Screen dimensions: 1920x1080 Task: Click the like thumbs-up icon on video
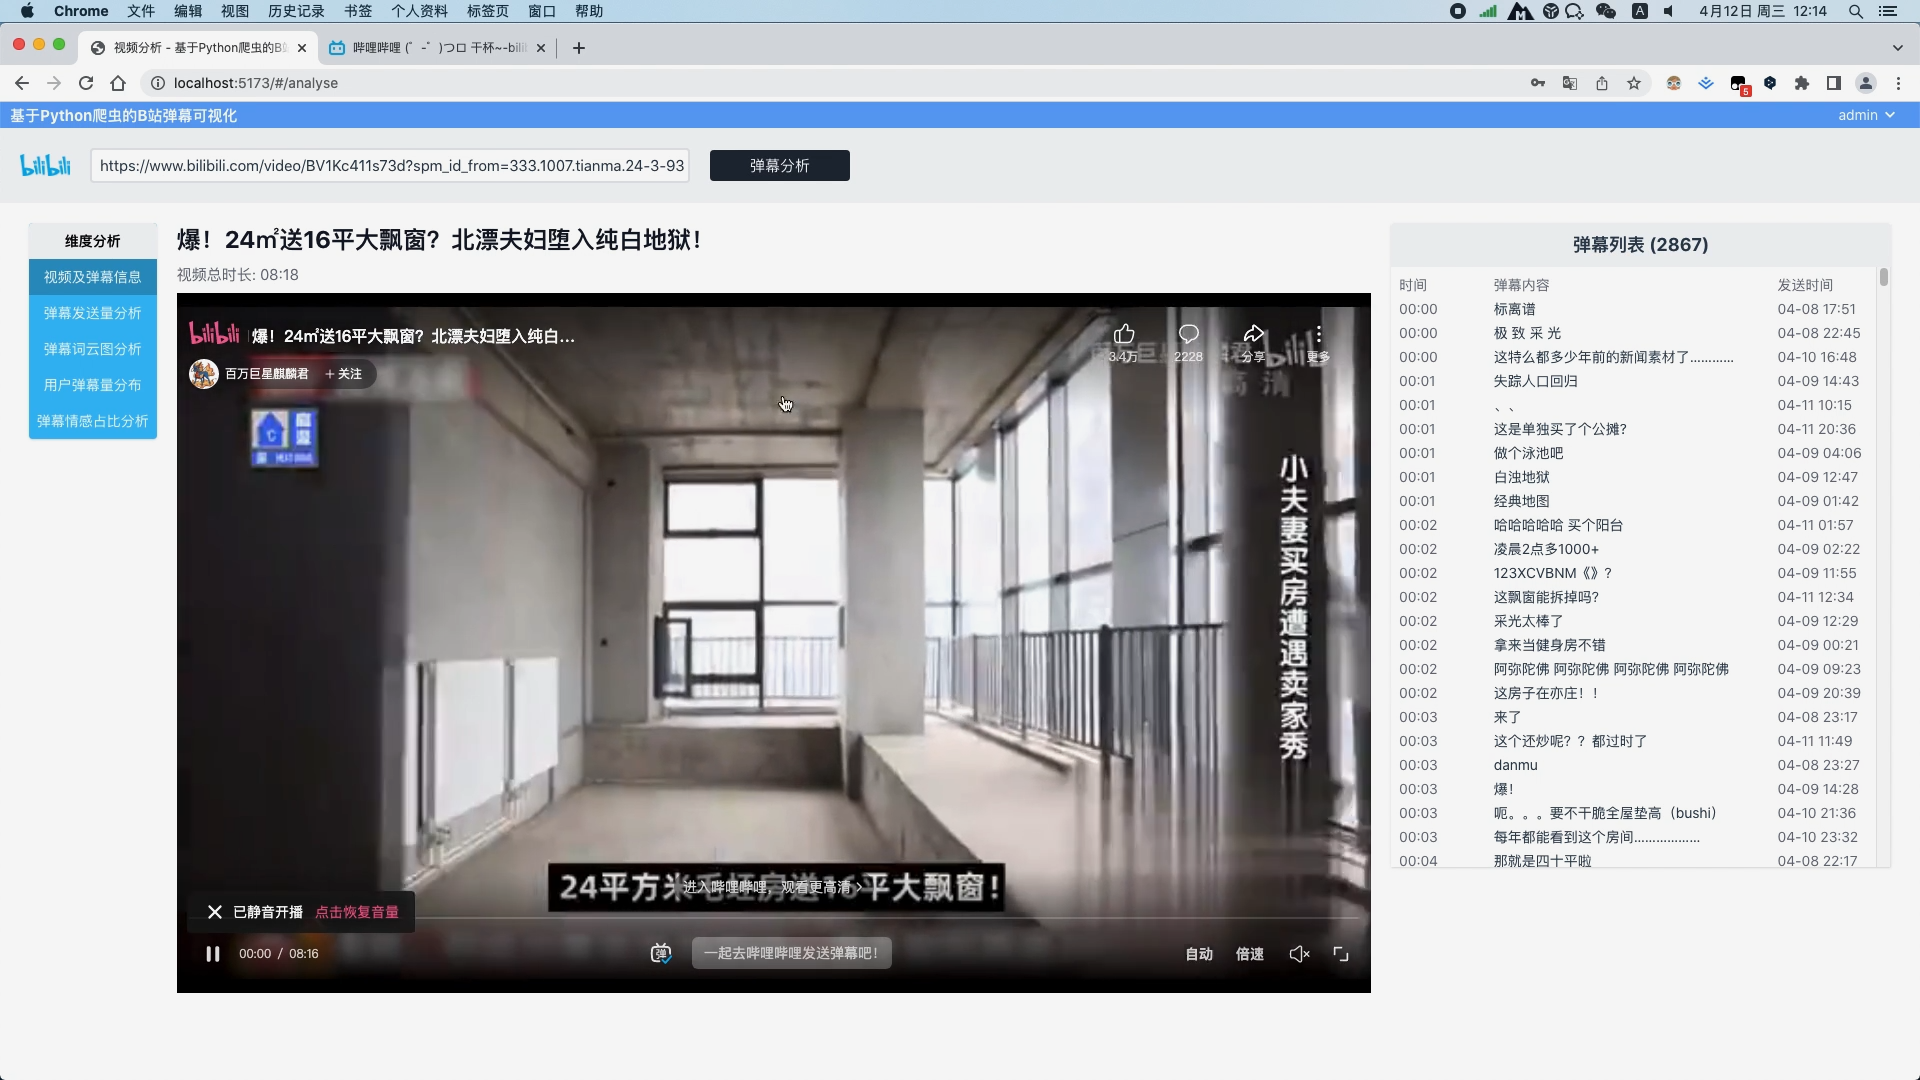(1124, 334)
